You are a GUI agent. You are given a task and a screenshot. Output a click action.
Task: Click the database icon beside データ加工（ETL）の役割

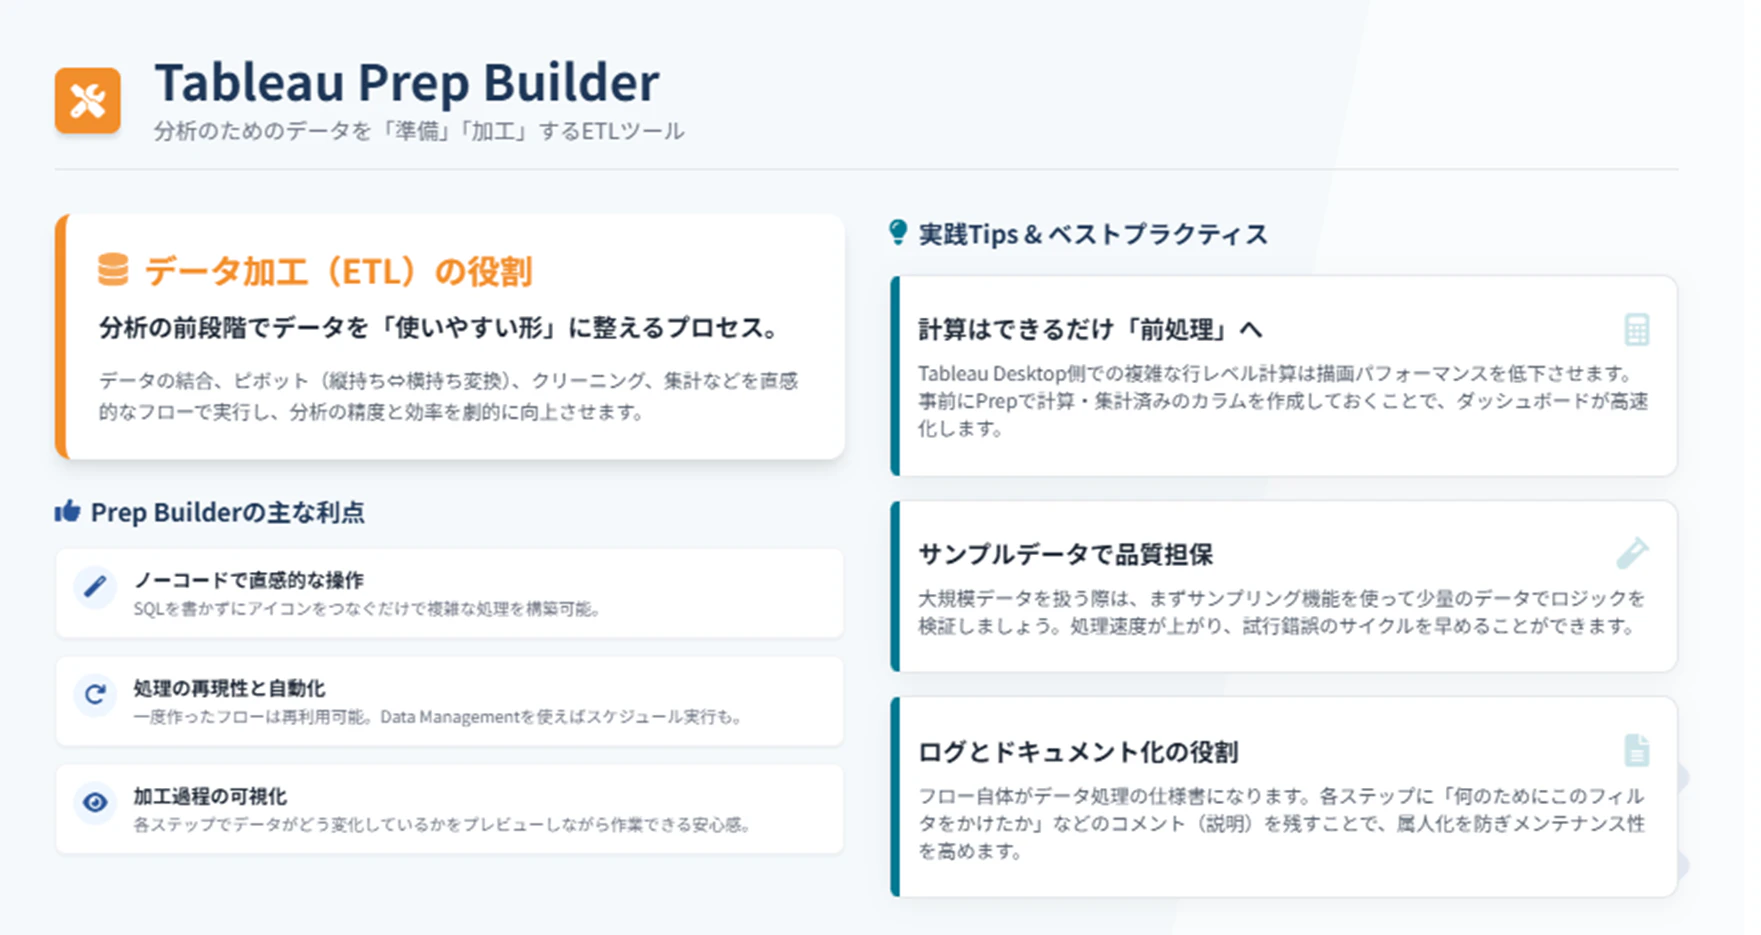point(113,270)
